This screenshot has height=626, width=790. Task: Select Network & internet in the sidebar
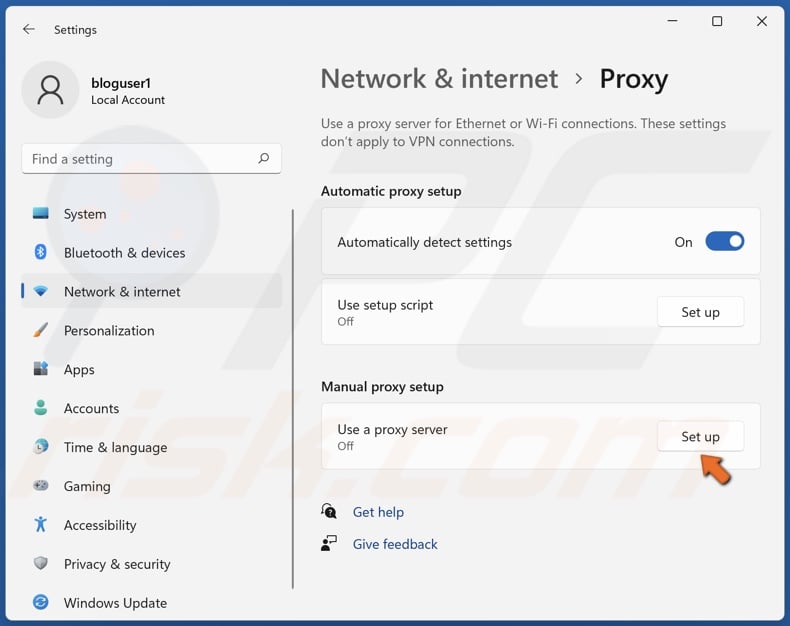tap(122, 292)
